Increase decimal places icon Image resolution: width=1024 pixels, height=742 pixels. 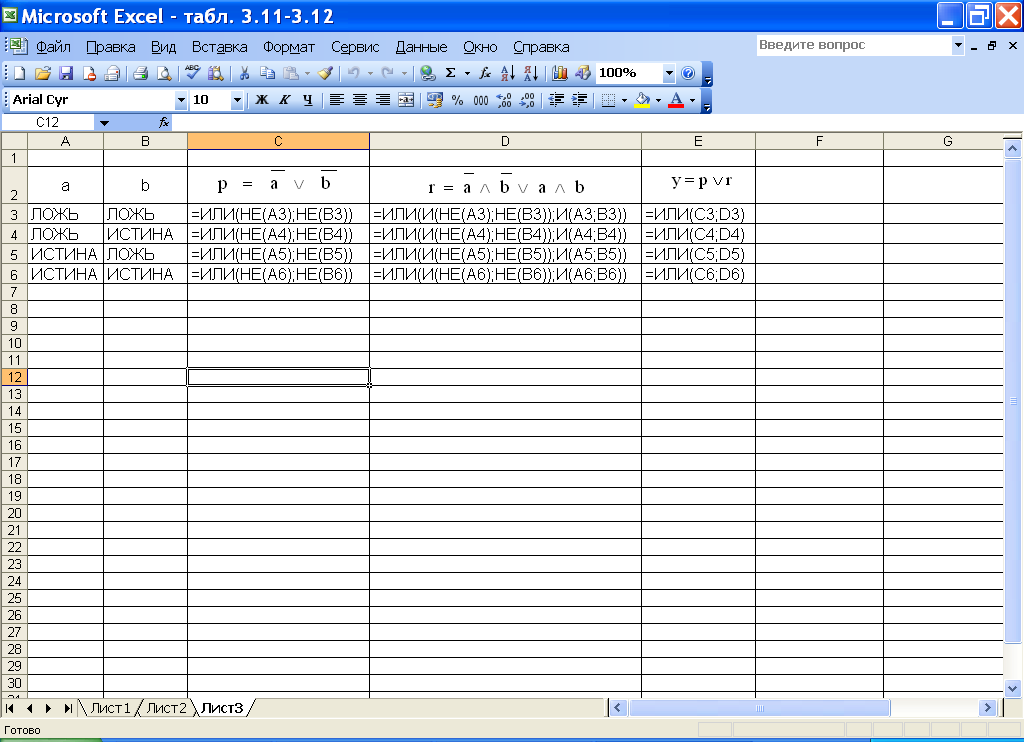pyautogui.click(x=504, y=100)
